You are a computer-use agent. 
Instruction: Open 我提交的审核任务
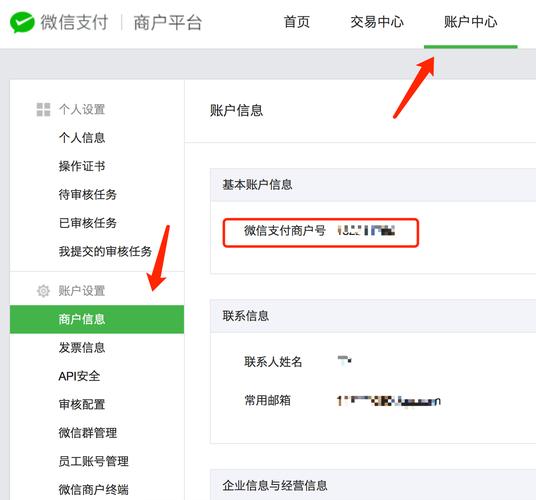coord(105,251)
